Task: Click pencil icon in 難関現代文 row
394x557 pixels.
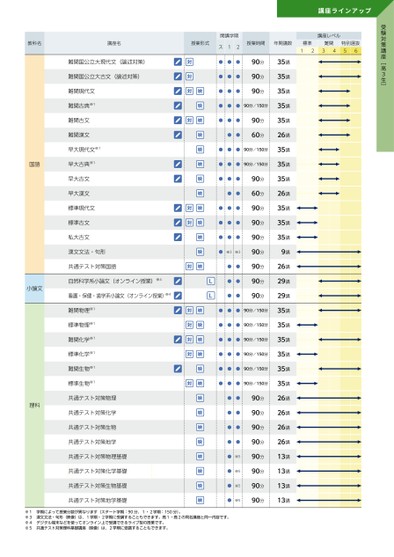Action: [178, 91]
